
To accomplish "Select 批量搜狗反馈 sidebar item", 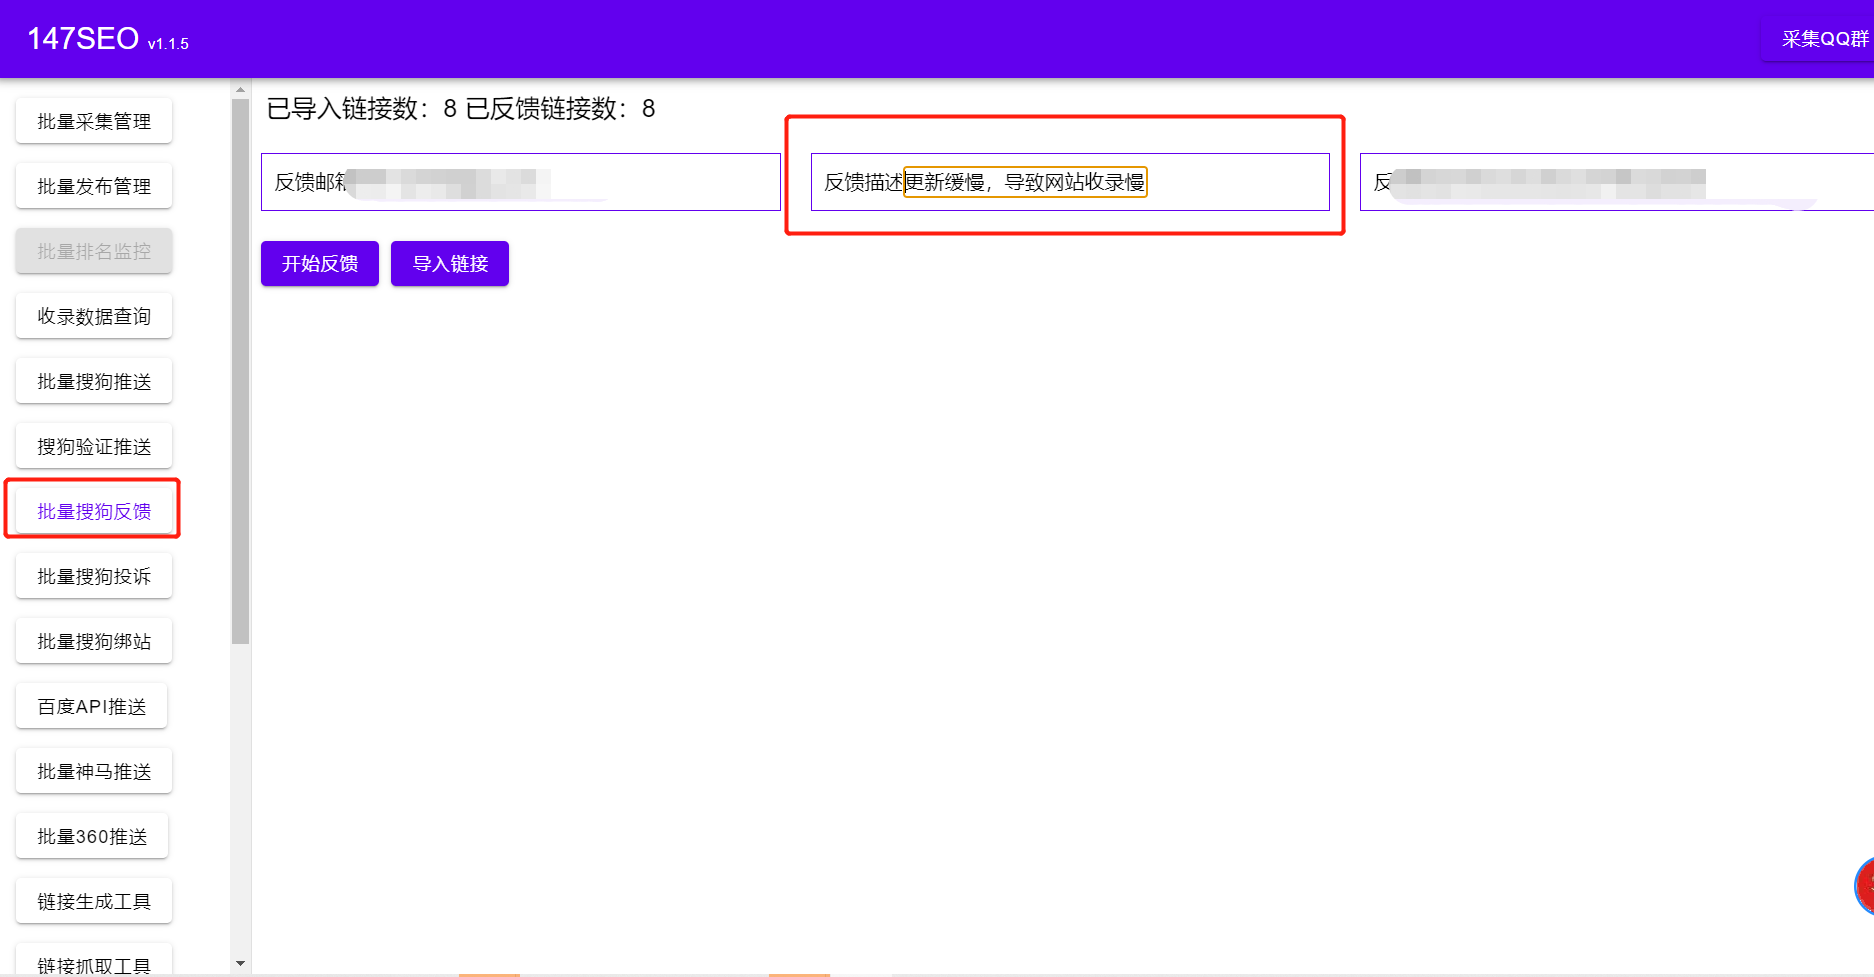I will (x=94, y=511).
